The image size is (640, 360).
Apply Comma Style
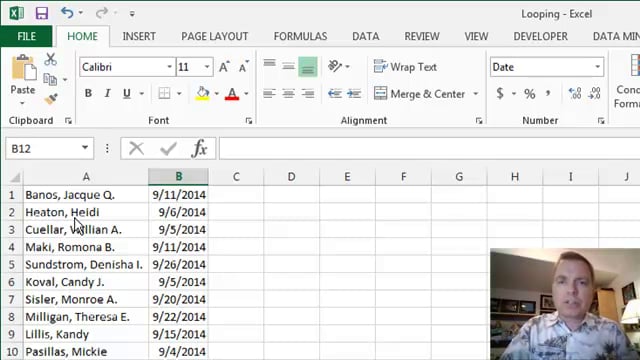point(548,93)
